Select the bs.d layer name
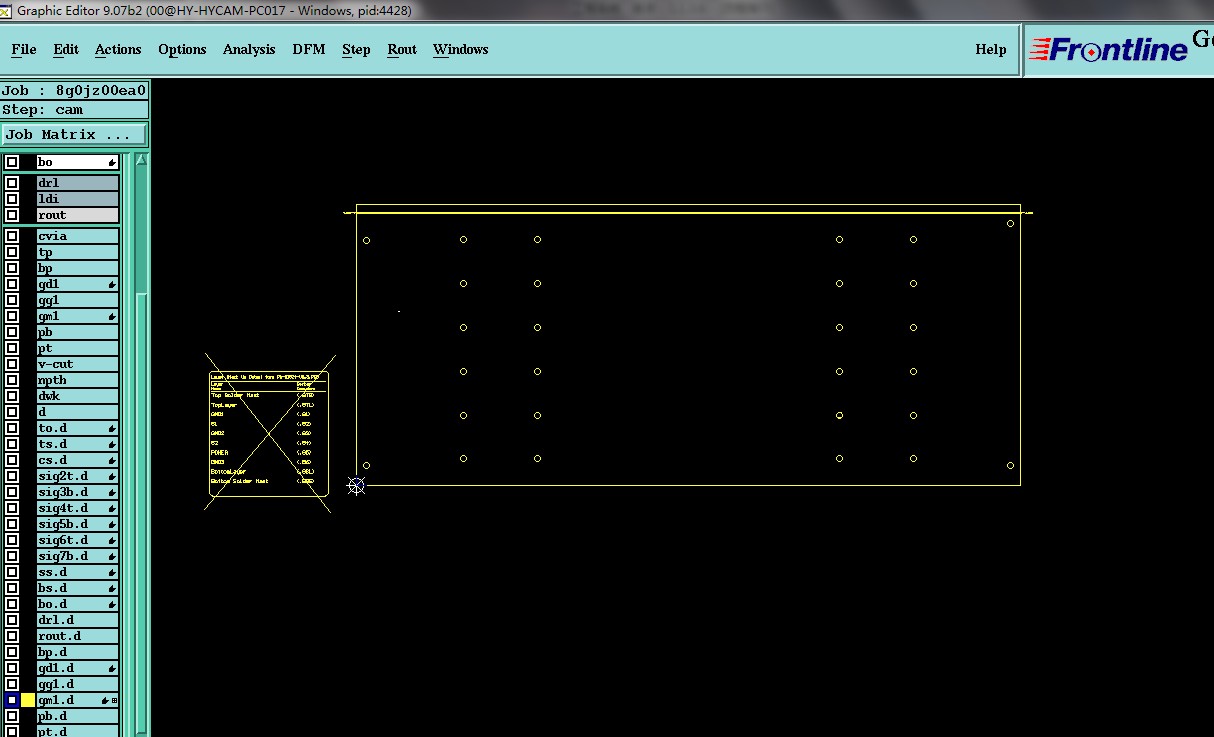 pyautogui.click(x=78, y=588)
